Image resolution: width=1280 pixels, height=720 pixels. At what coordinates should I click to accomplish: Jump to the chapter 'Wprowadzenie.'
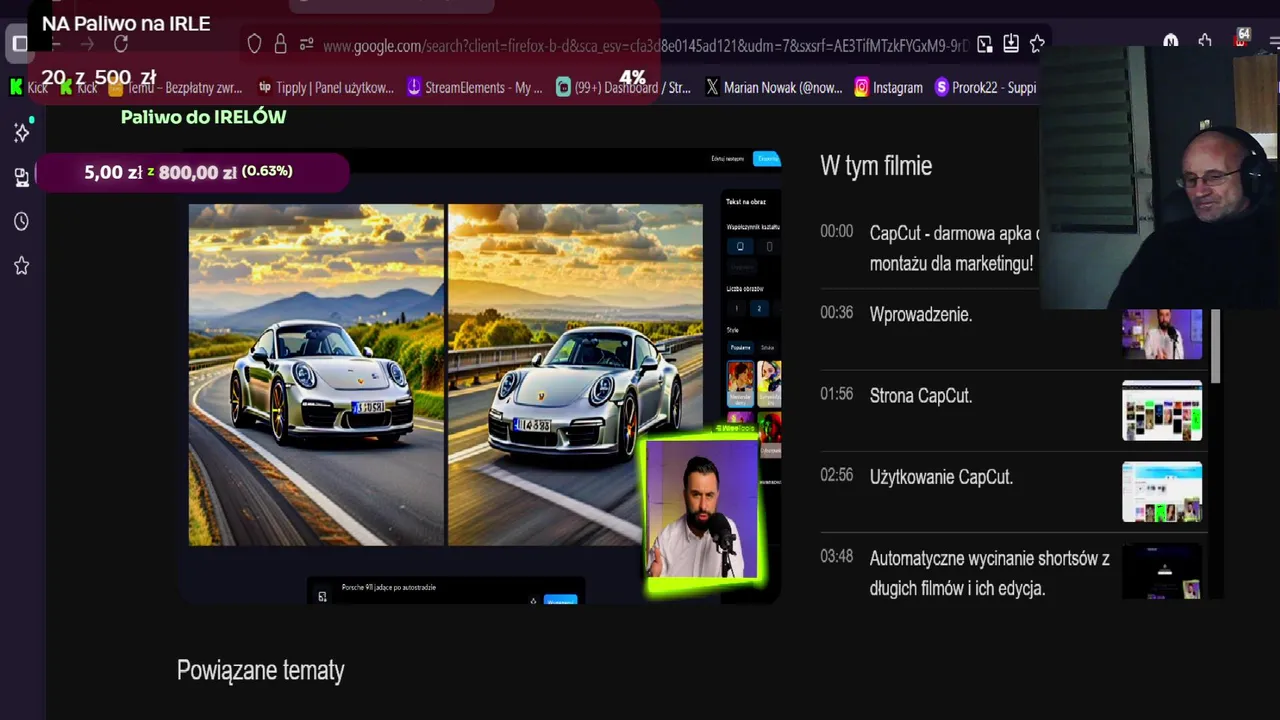tap(921, 314)
